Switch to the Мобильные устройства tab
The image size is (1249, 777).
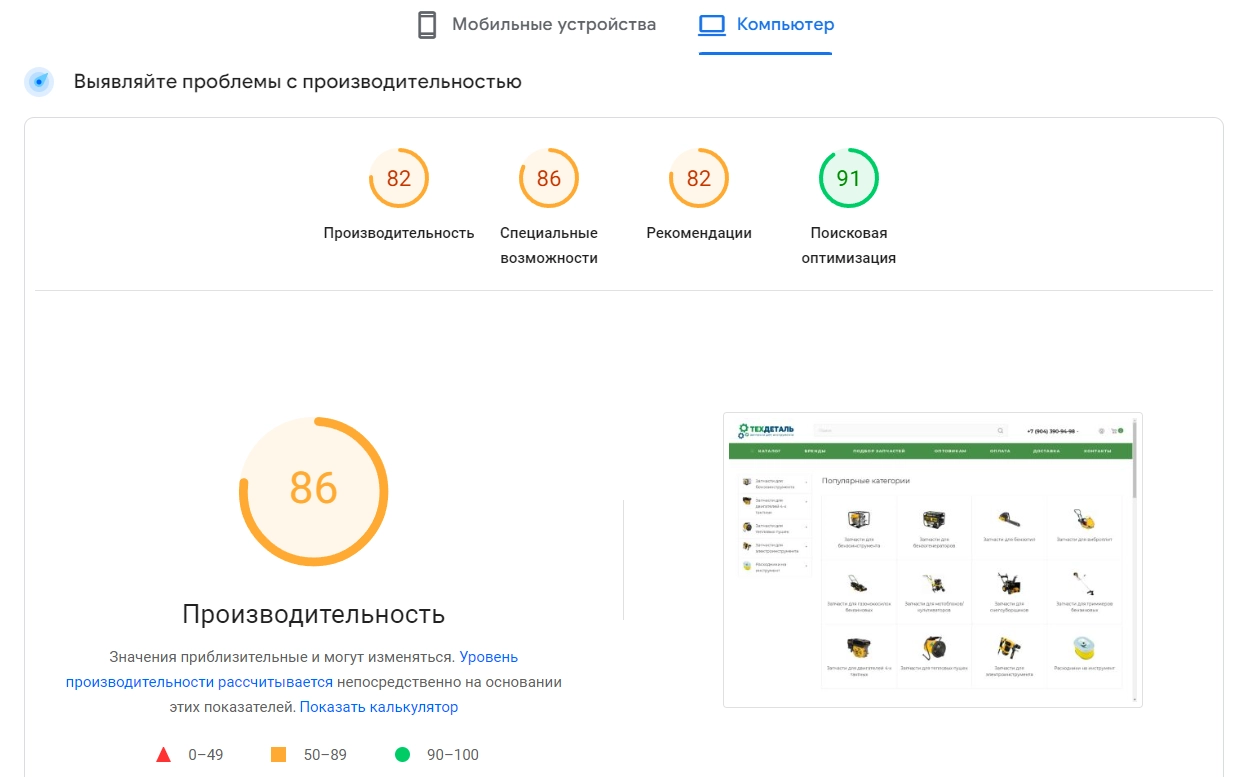[x=537, y=25]
